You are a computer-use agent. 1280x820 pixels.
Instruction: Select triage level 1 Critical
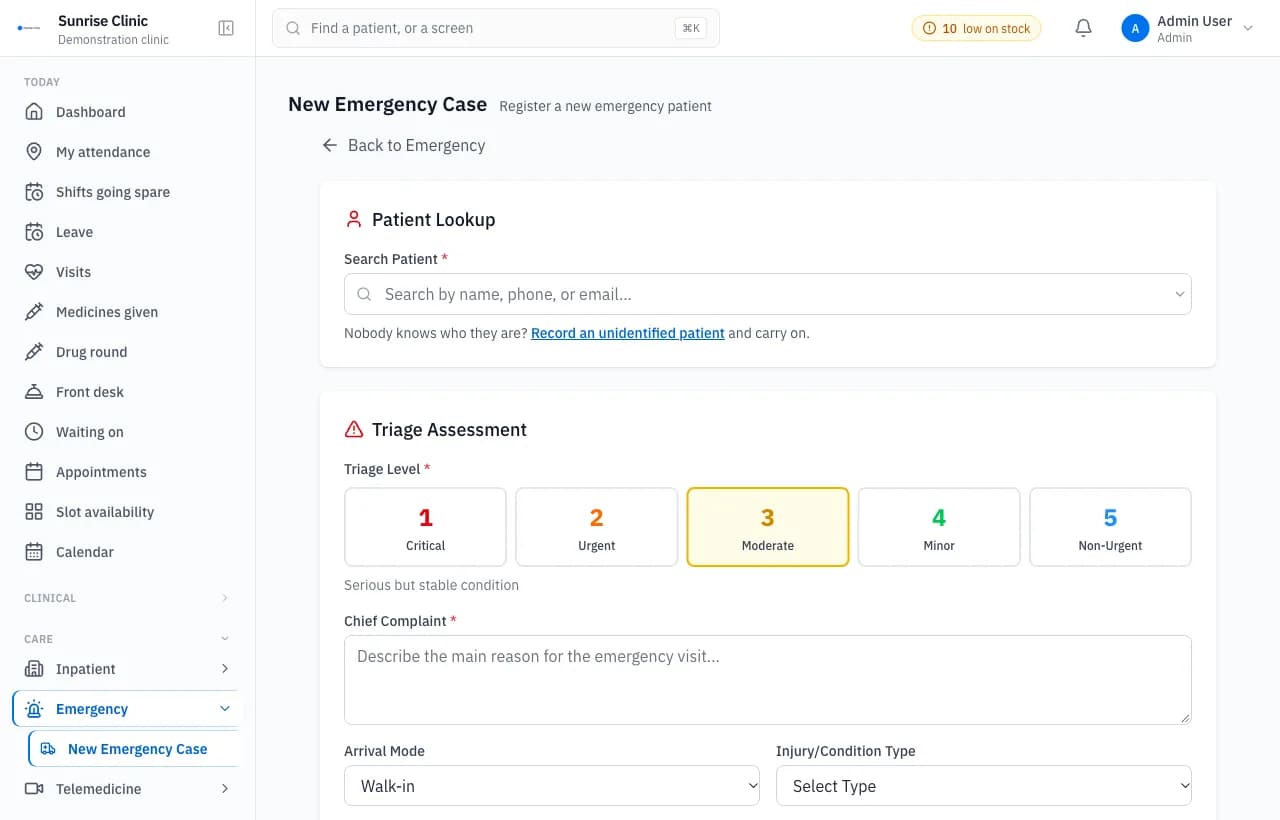pos(425,527)
